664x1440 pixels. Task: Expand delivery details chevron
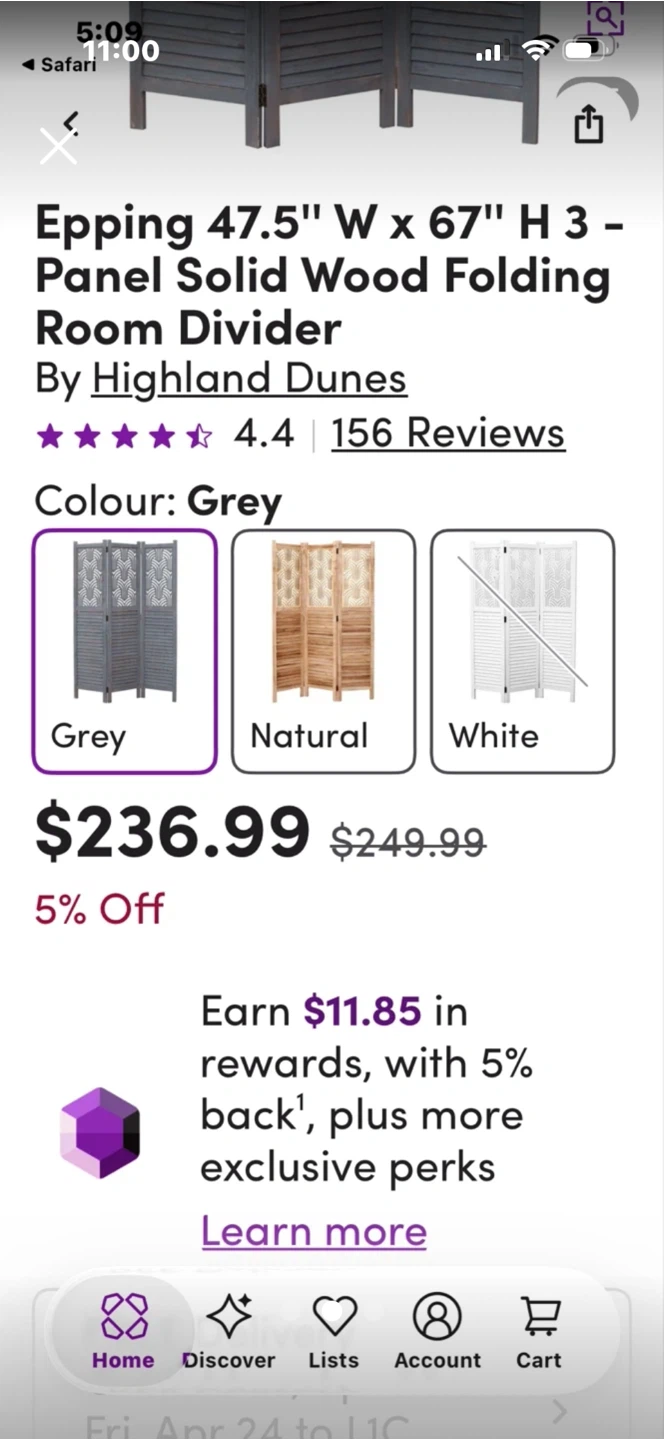pos(559,1411)
